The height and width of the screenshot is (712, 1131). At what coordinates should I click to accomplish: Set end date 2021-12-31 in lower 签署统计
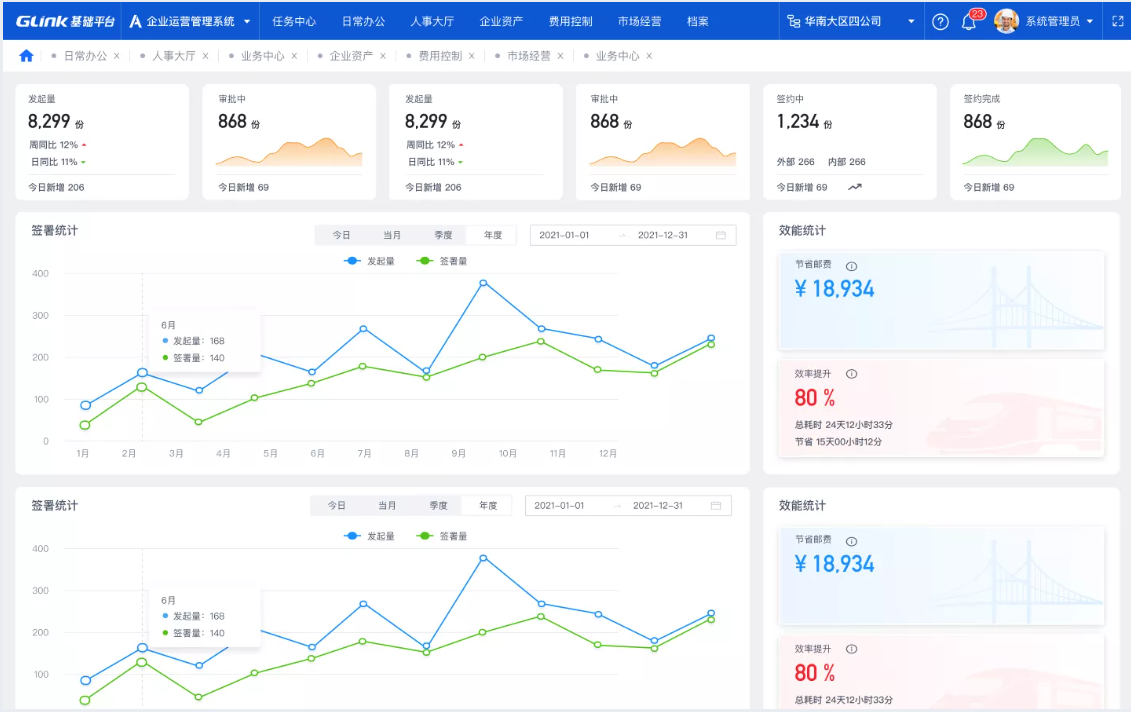click(x=658, y=506)
